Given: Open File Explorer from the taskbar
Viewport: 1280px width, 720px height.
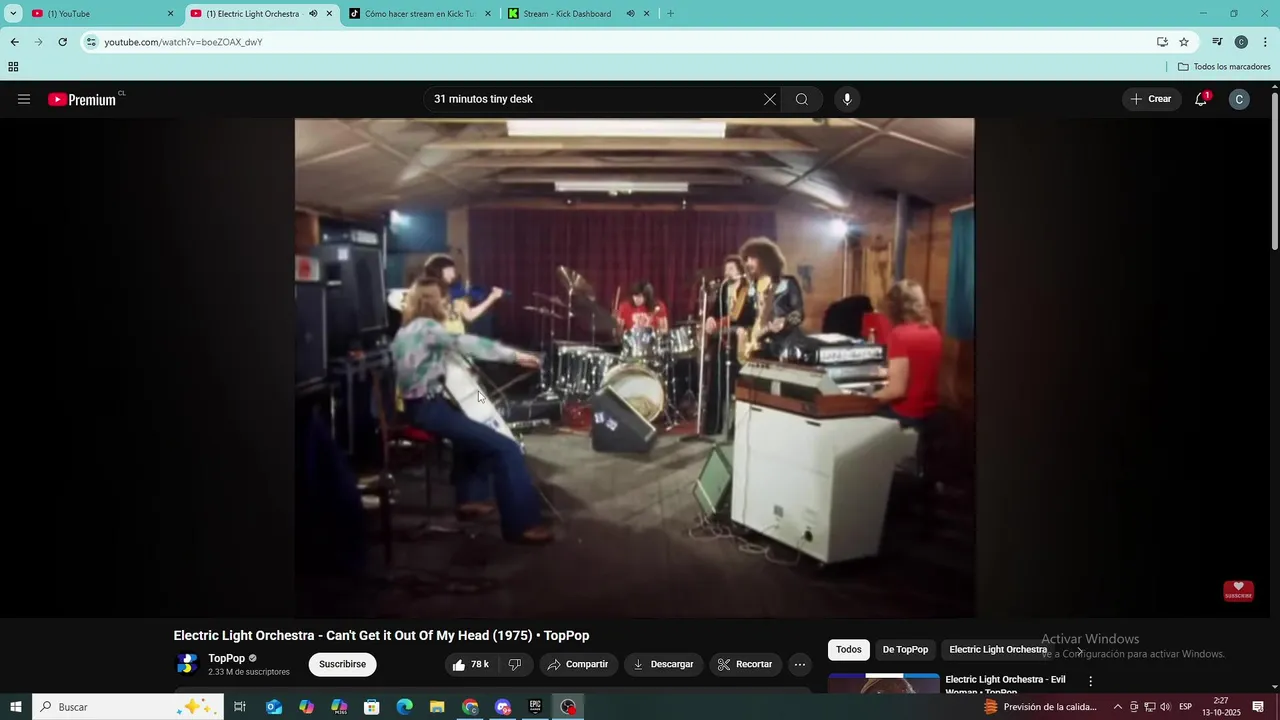Looking at the screenshot, I should click(437, 707).
